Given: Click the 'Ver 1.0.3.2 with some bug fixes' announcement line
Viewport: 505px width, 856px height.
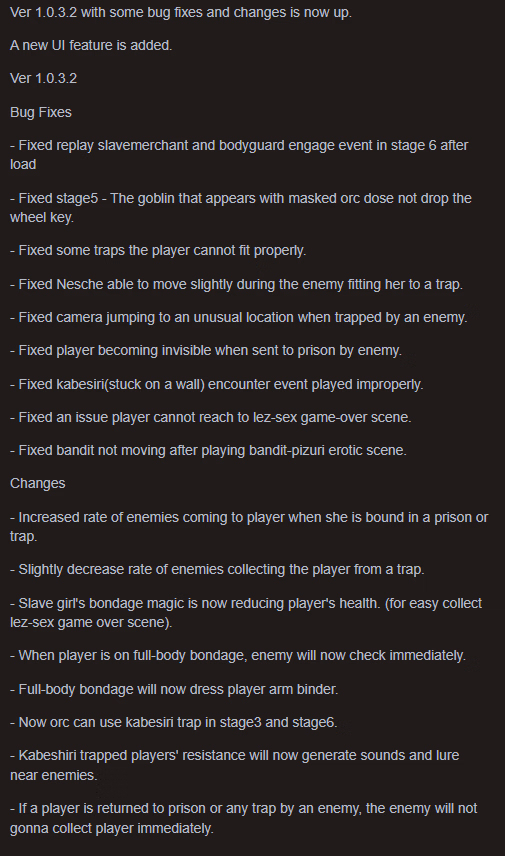Looking at the screenshot, I should click(x=181, y=12).
